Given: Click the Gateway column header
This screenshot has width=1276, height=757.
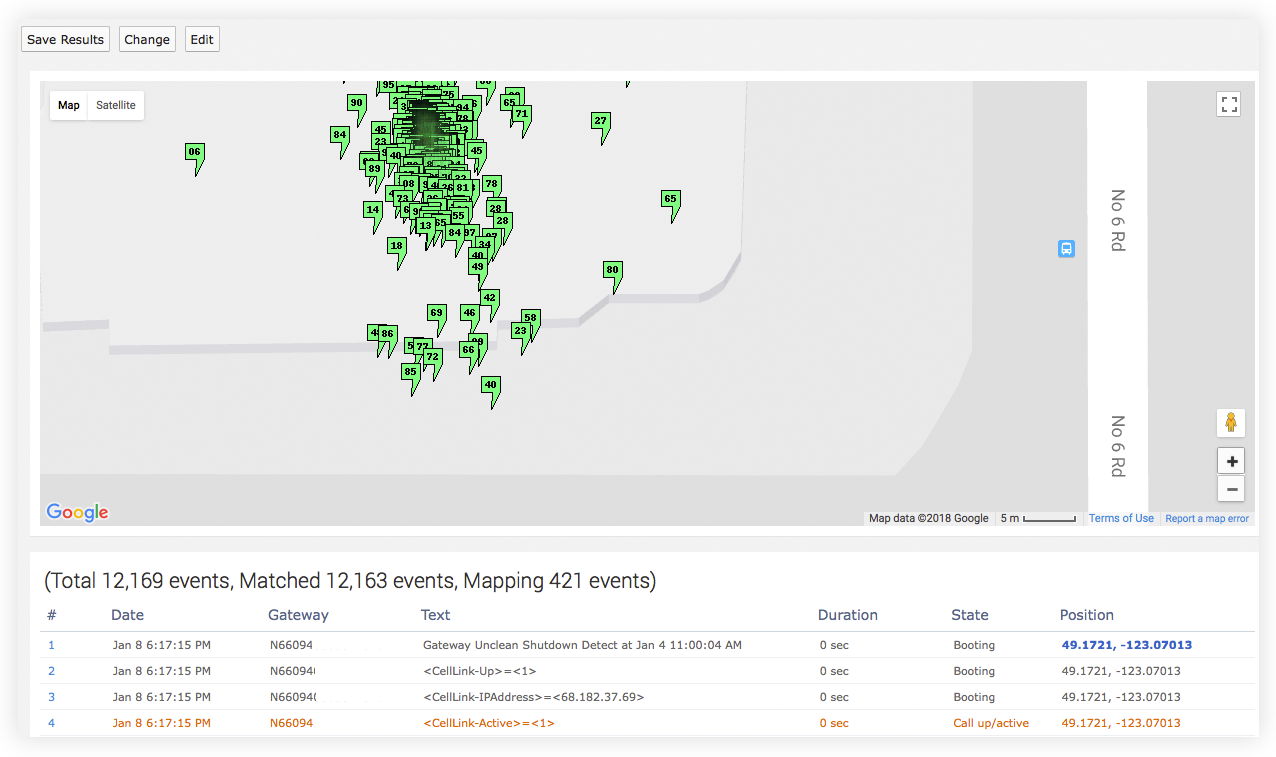Looking at the screenshot, I should pyautogui.click(x=298, y=615).
